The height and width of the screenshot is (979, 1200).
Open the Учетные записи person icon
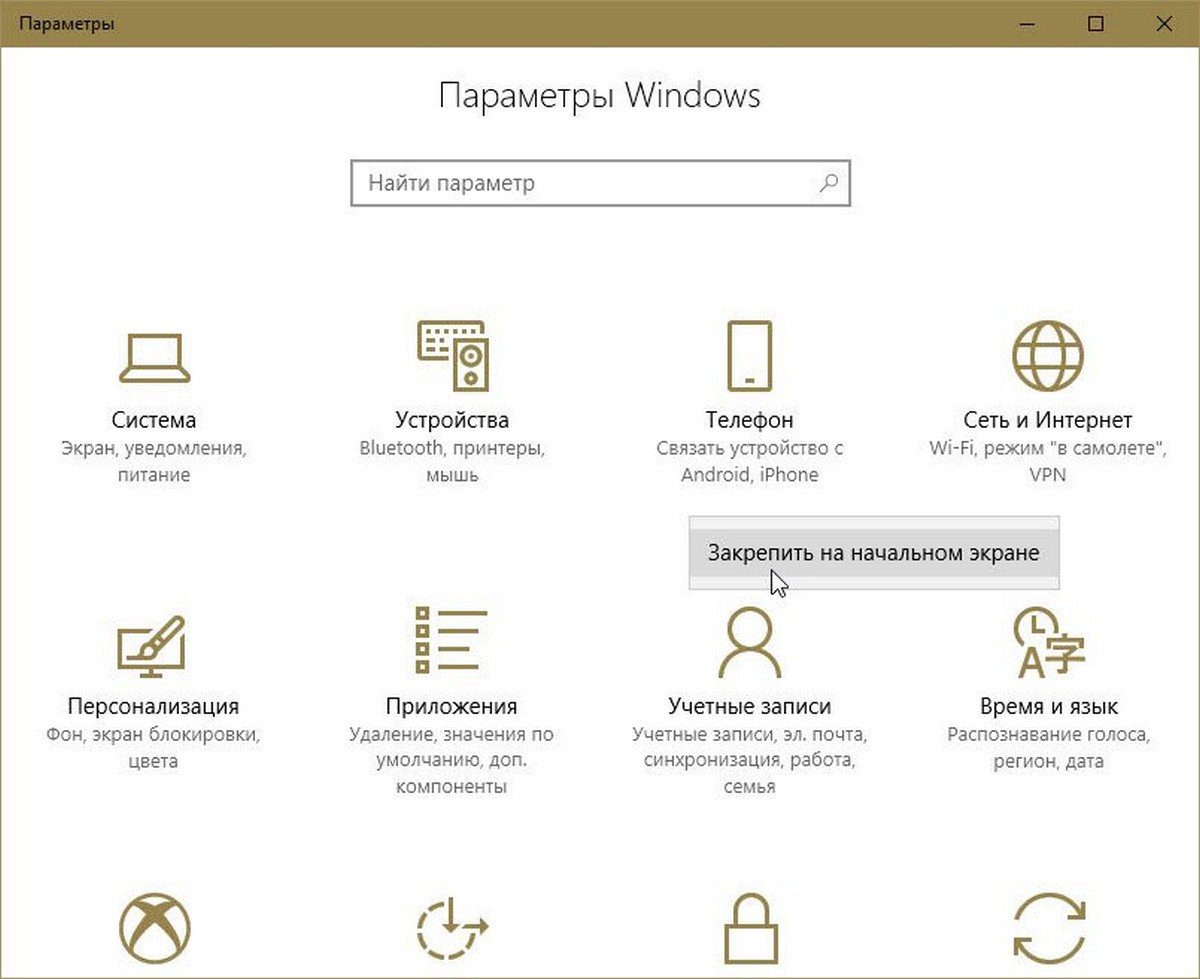(749, 641)
